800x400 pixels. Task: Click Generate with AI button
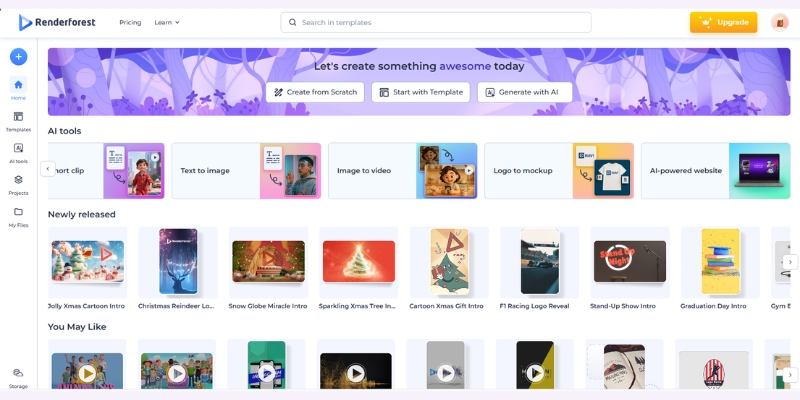[525, 92]
